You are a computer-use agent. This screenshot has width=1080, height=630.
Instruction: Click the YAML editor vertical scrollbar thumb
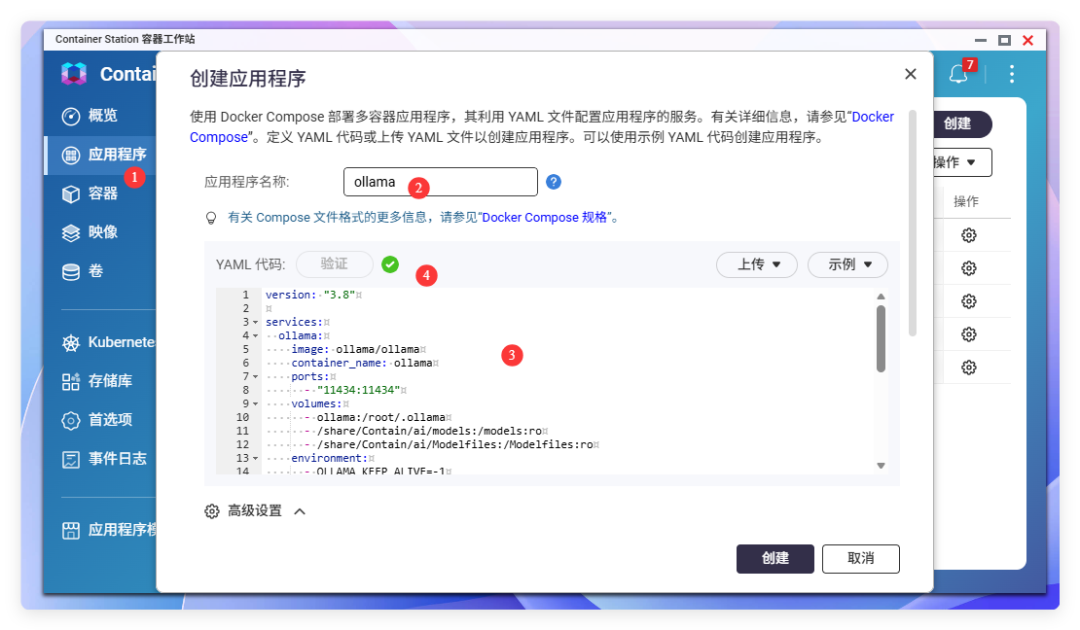[x=881, y=339]
